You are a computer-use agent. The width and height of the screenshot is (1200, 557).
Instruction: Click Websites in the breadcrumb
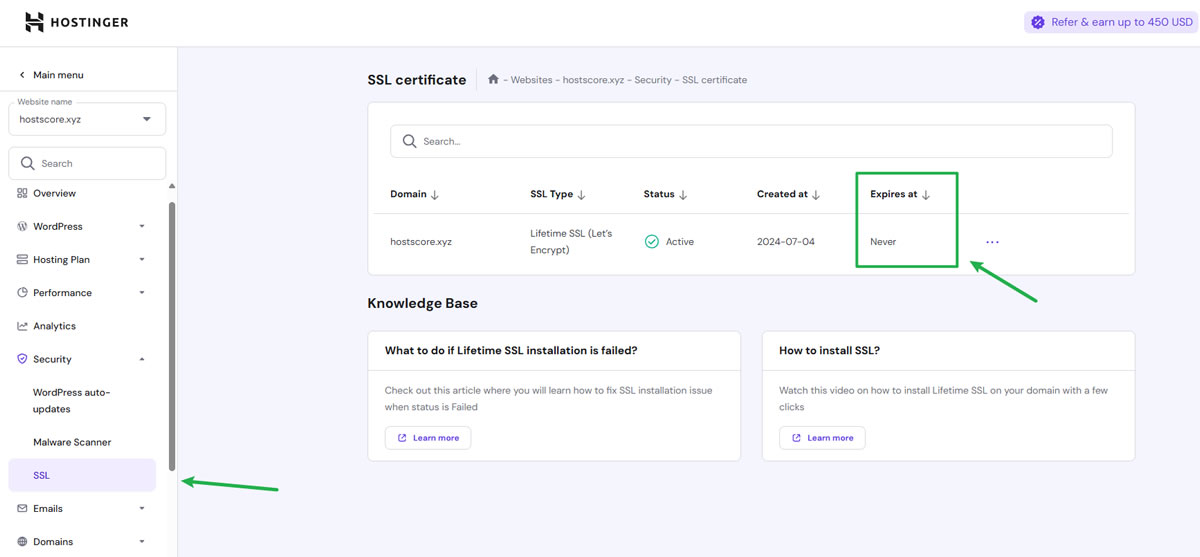pyautogui.click(x=531, y=80)
